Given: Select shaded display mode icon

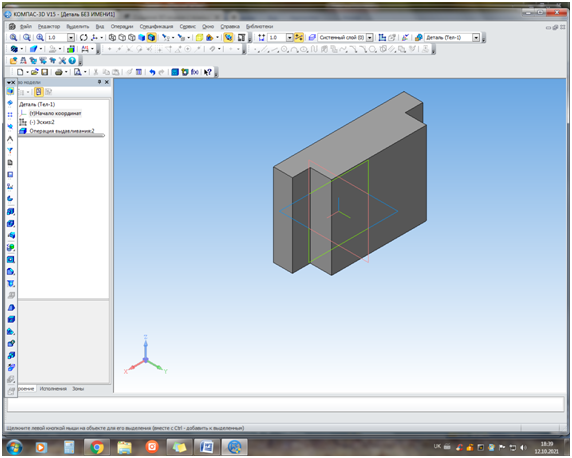Looking at the screenshot, I should pyautogui.click(x=142, y=37).
